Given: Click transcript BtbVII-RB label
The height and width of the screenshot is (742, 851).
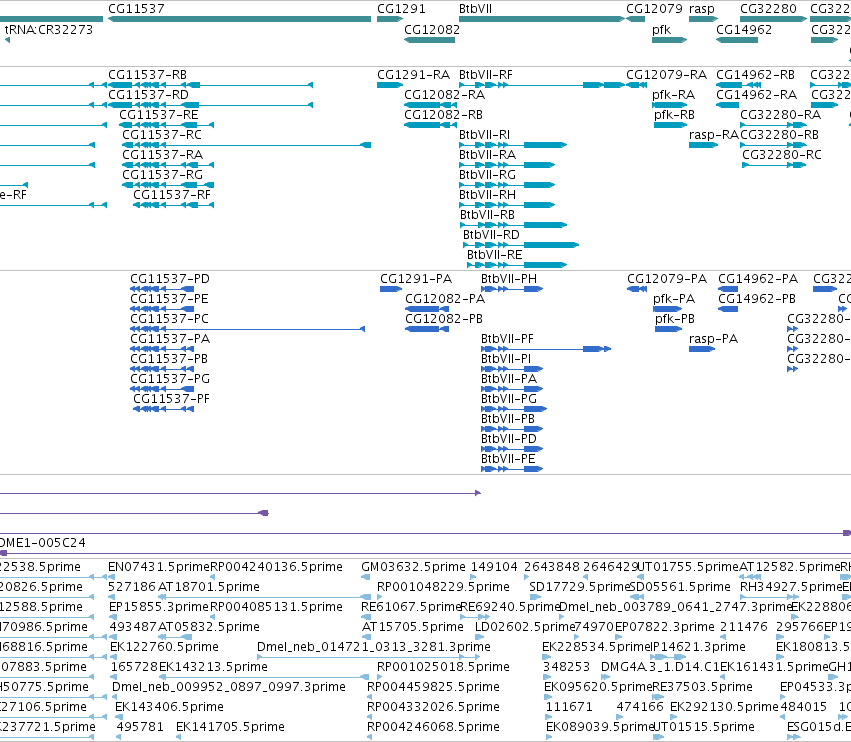Looking at the screenshot, I should [487, 215].
